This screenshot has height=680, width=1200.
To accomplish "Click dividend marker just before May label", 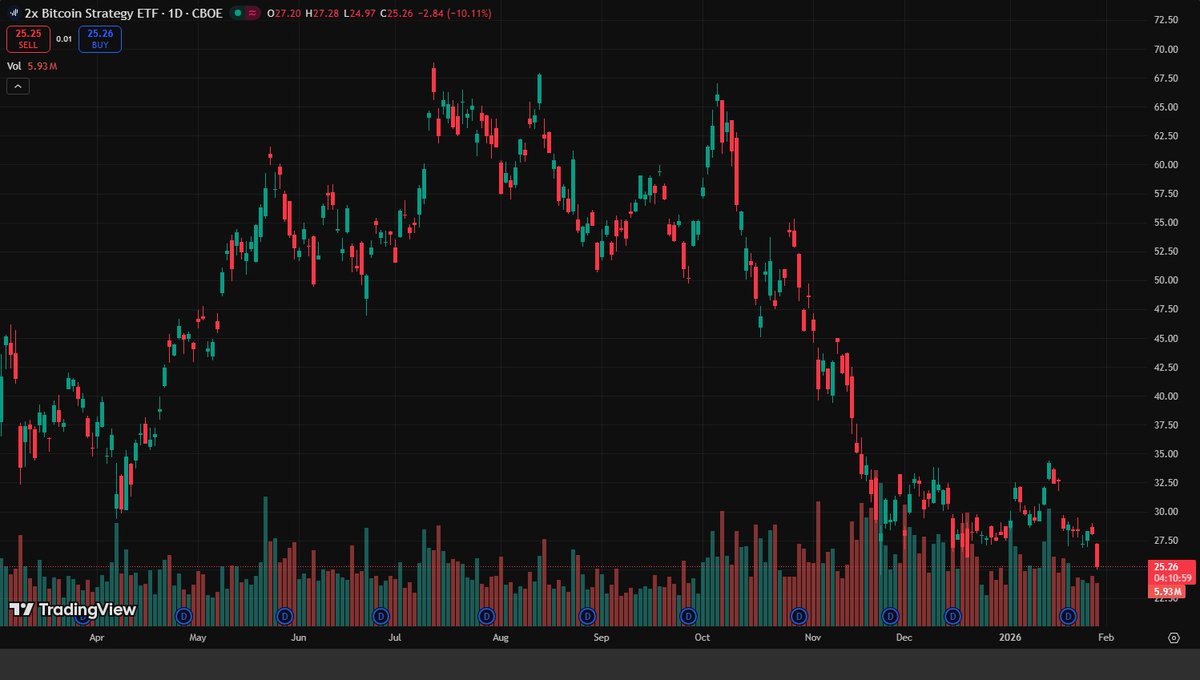I will (183, 614).
